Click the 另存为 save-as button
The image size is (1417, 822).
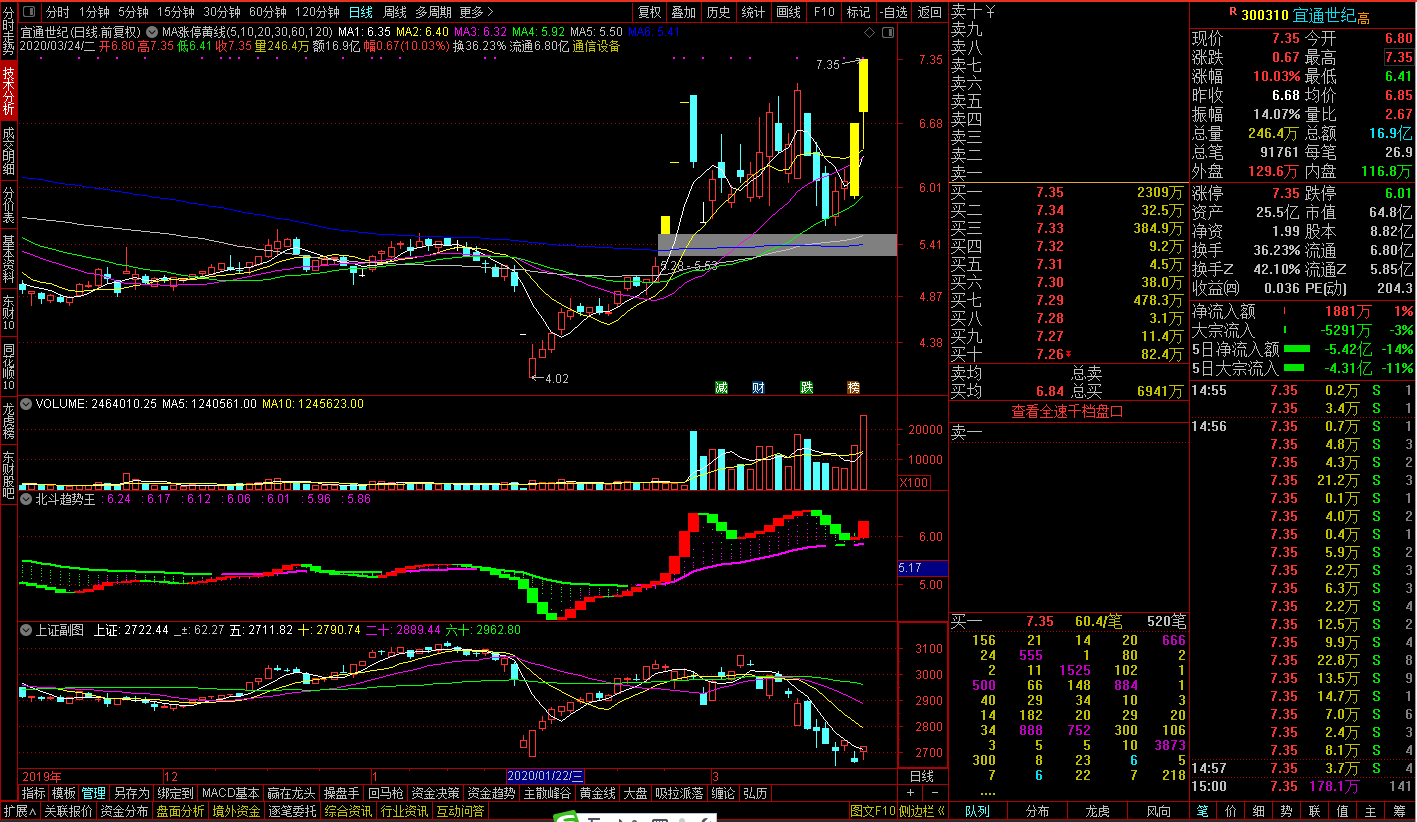click(132, 793)
